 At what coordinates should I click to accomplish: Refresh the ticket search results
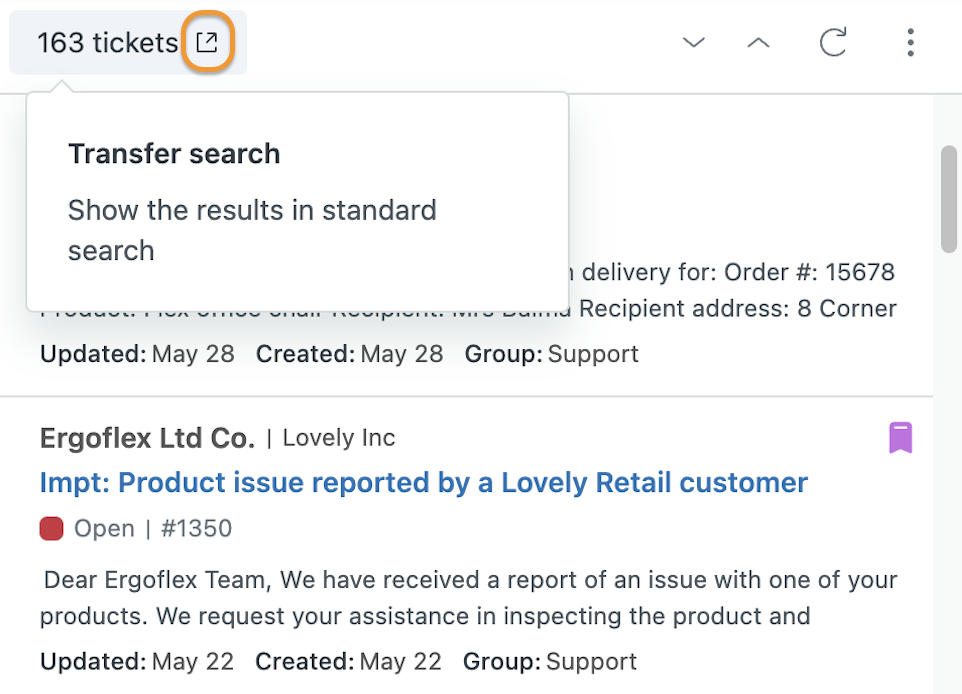(x=833, y=42)
